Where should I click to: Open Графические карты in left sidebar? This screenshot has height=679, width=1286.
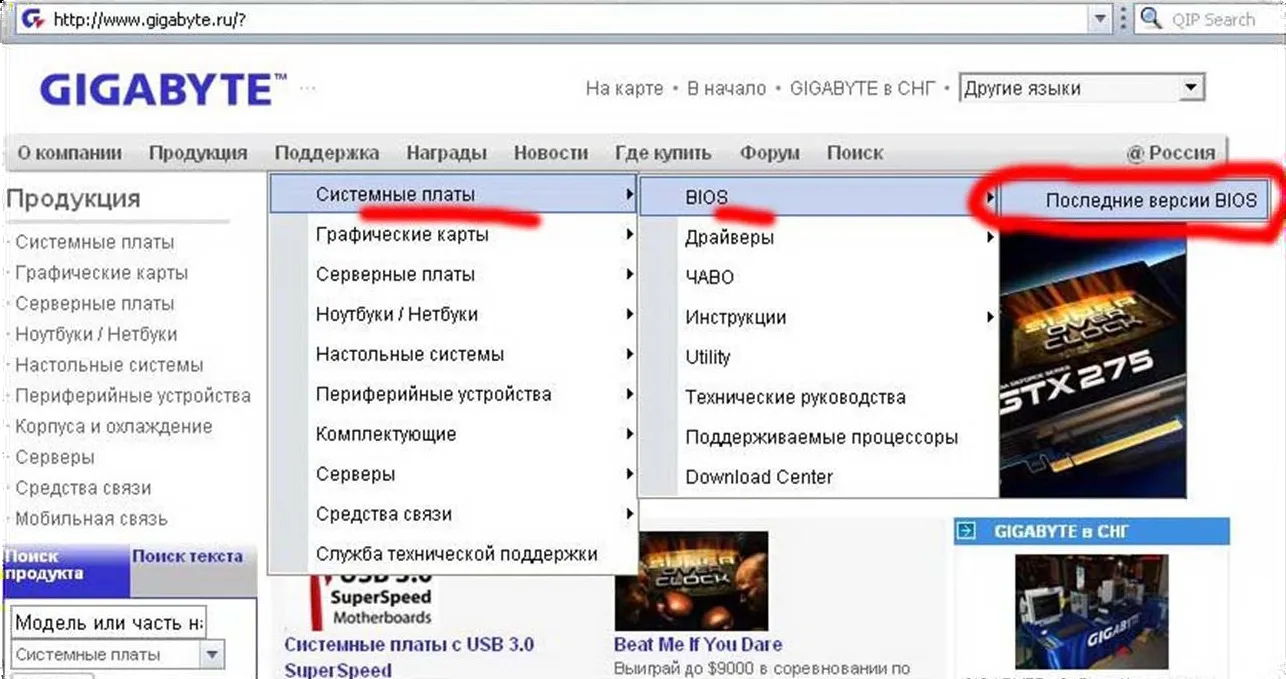101,273
